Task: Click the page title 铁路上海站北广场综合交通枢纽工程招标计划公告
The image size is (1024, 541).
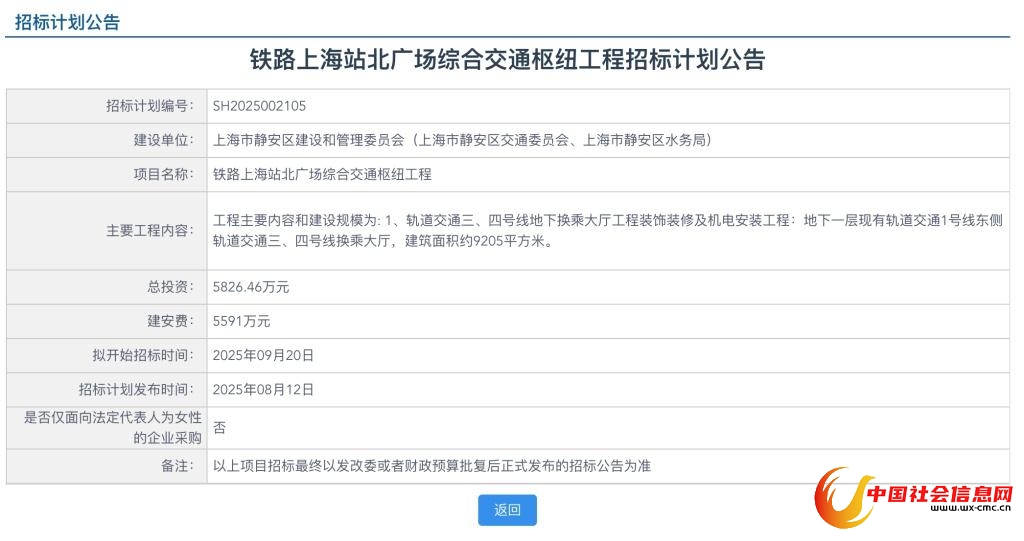Action: coord(507,60)
